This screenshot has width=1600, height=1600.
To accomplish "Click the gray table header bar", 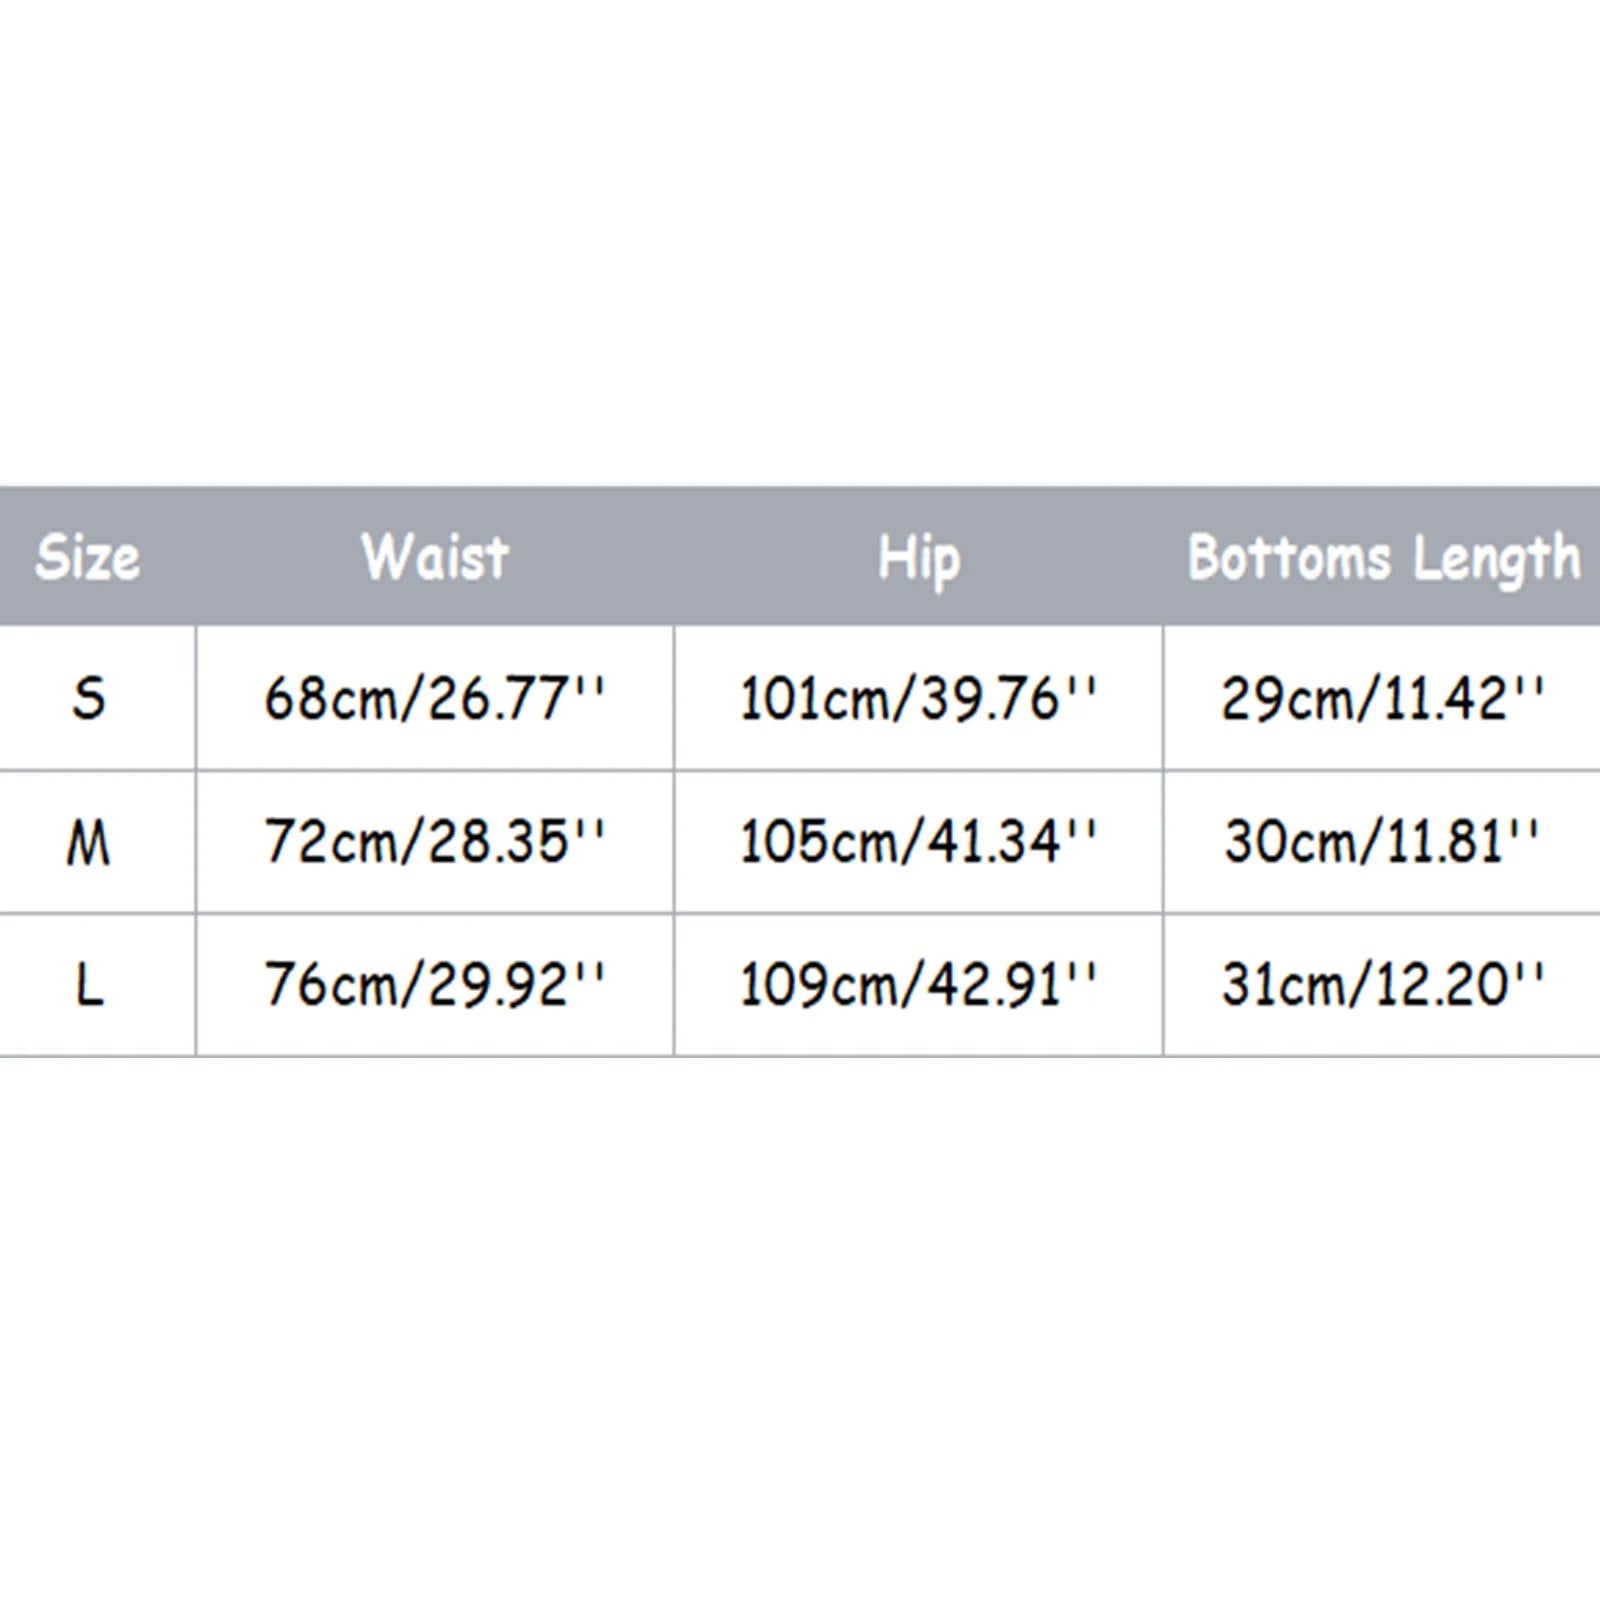I will point(800,556).
